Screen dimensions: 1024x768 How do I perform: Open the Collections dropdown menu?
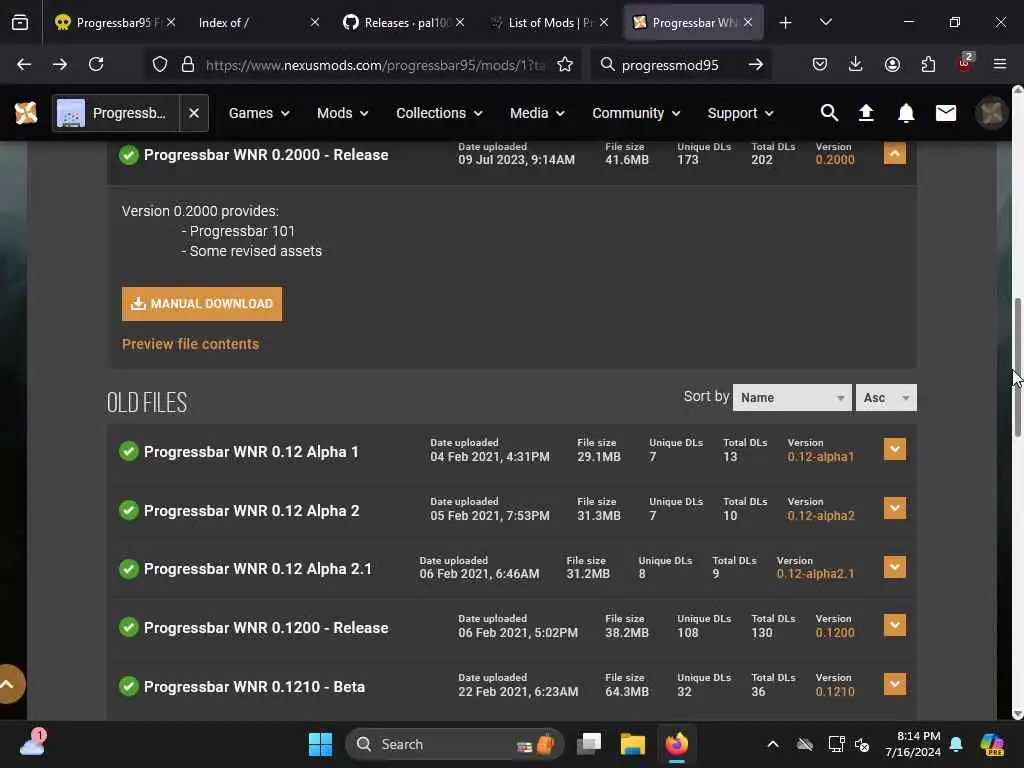point(440,113)
